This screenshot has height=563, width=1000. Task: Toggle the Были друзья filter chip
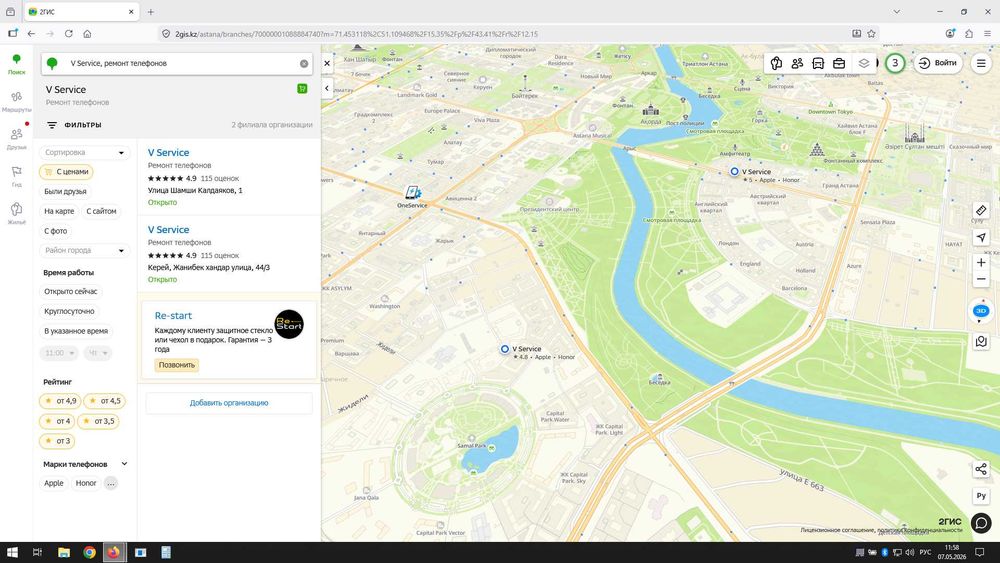pyautogui.click(x=65, y=192)
